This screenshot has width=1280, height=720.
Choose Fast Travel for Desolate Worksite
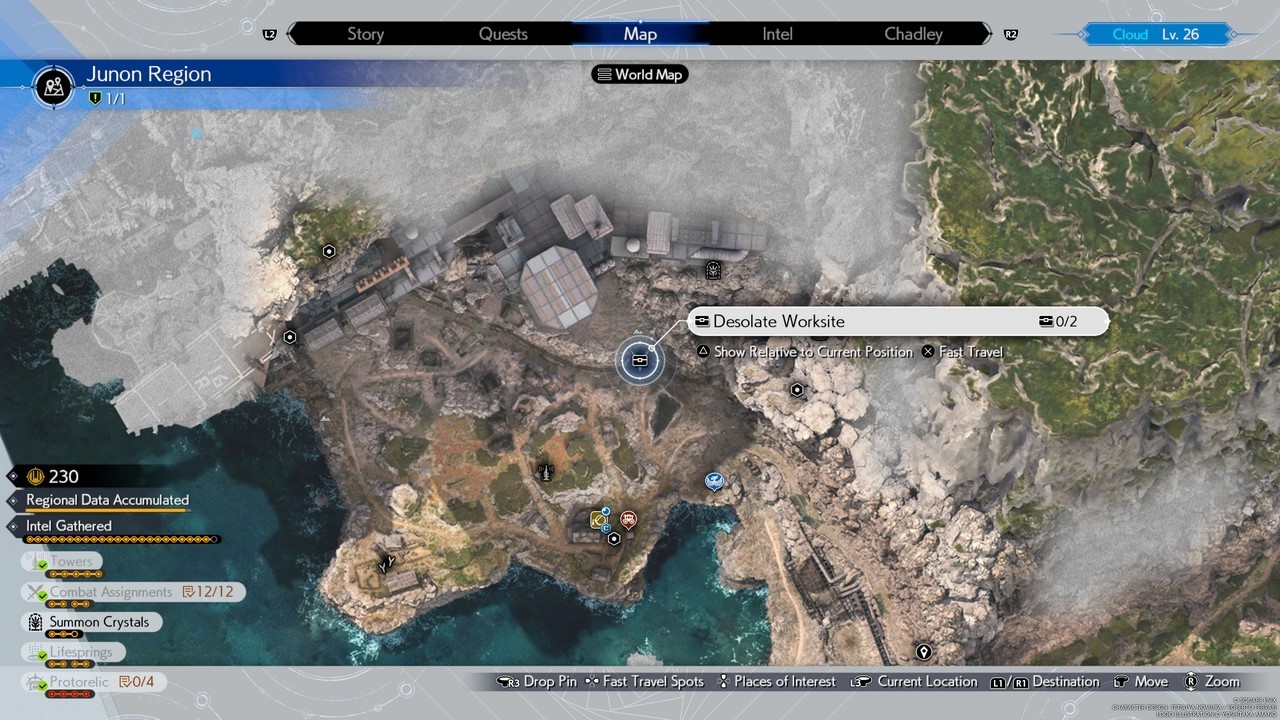pyautogui.click(x=962, y=352)
